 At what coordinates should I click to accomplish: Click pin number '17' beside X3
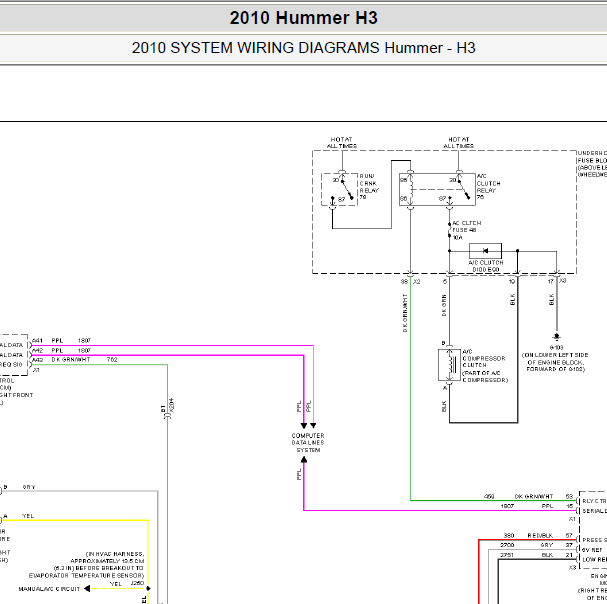pos(550,281)
